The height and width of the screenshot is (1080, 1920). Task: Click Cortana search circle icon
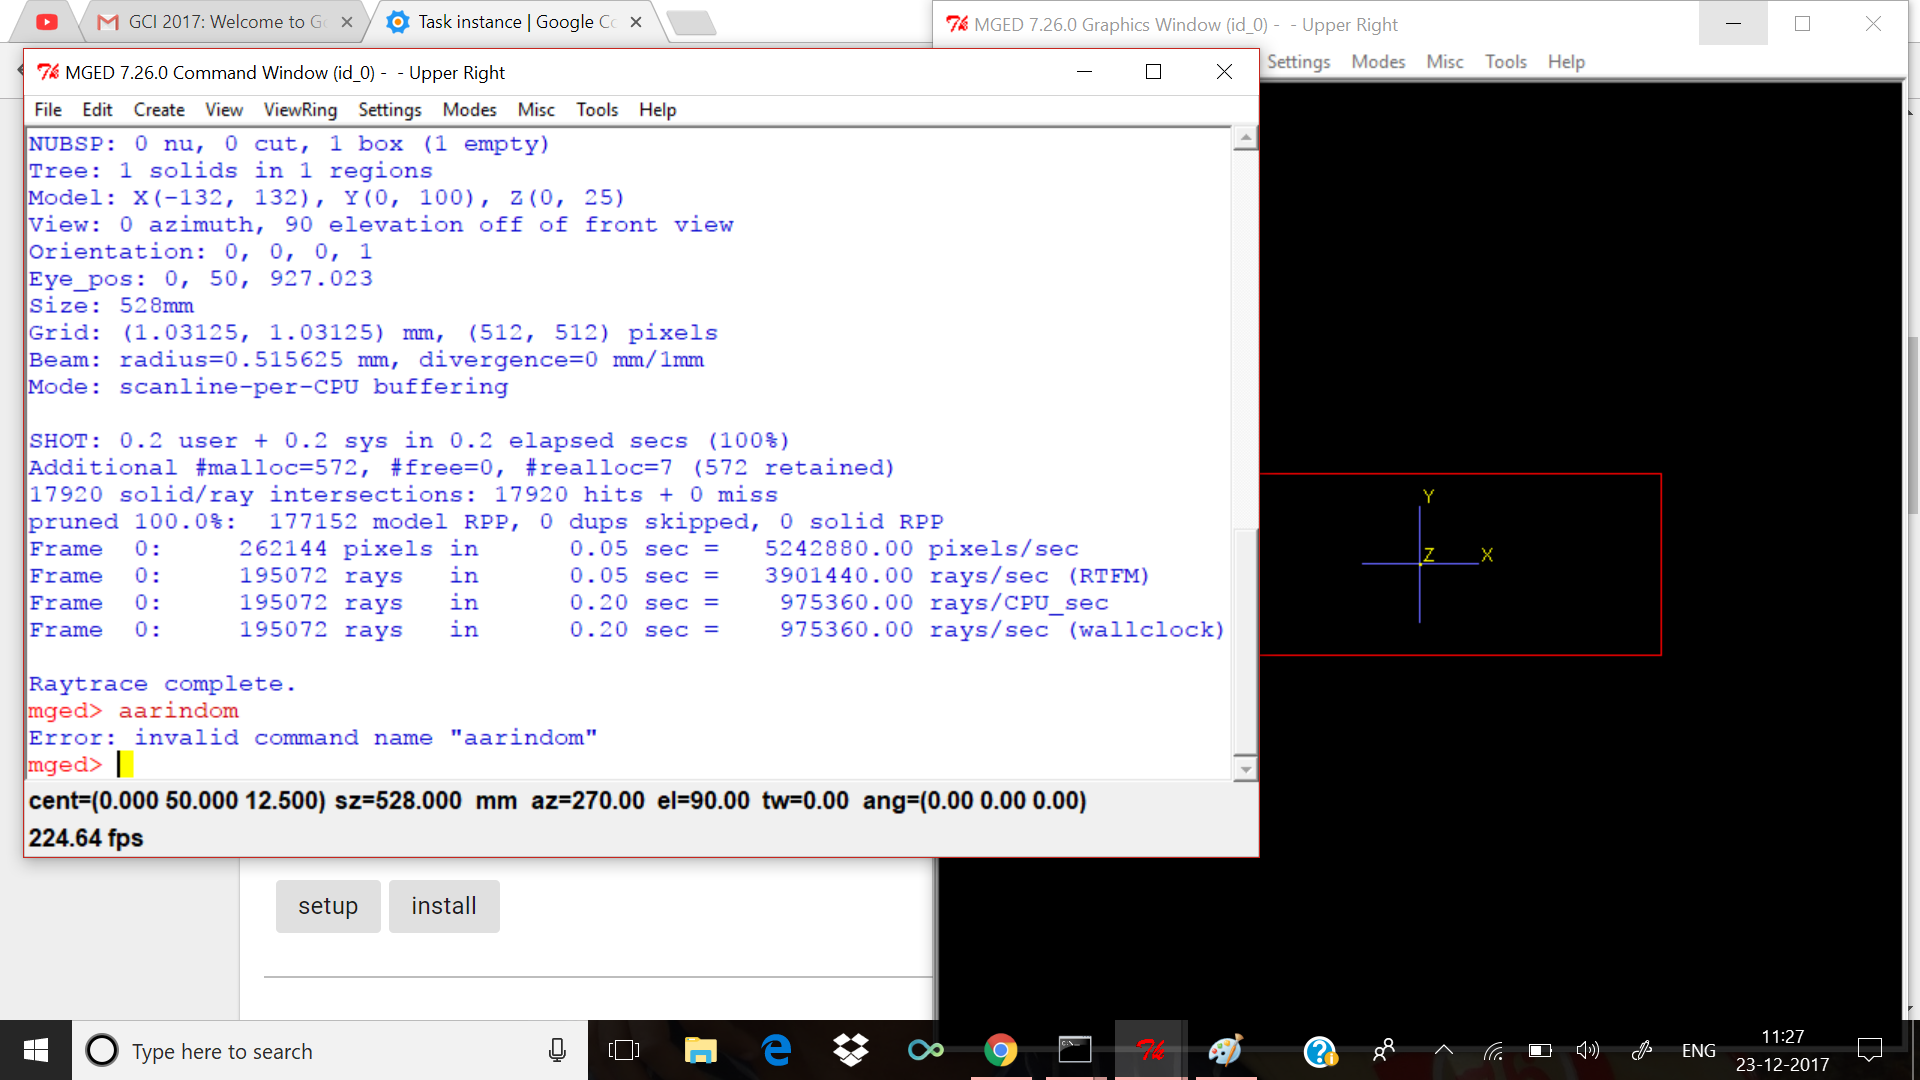coord(101,1050)
